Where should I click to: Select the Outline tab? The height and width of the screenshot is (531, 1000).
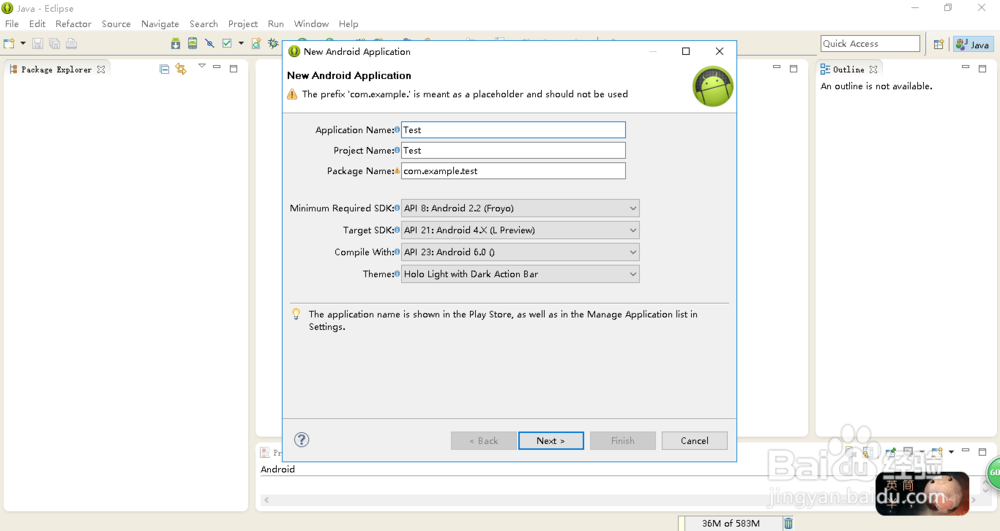[x=848, y=69]
